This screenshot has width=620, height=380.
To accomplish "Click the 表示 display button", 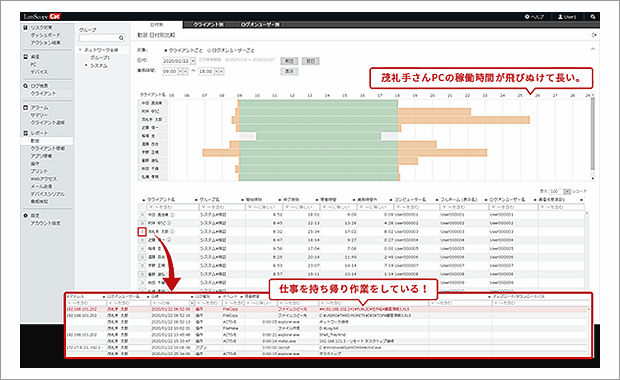I will tap(289, 71).
